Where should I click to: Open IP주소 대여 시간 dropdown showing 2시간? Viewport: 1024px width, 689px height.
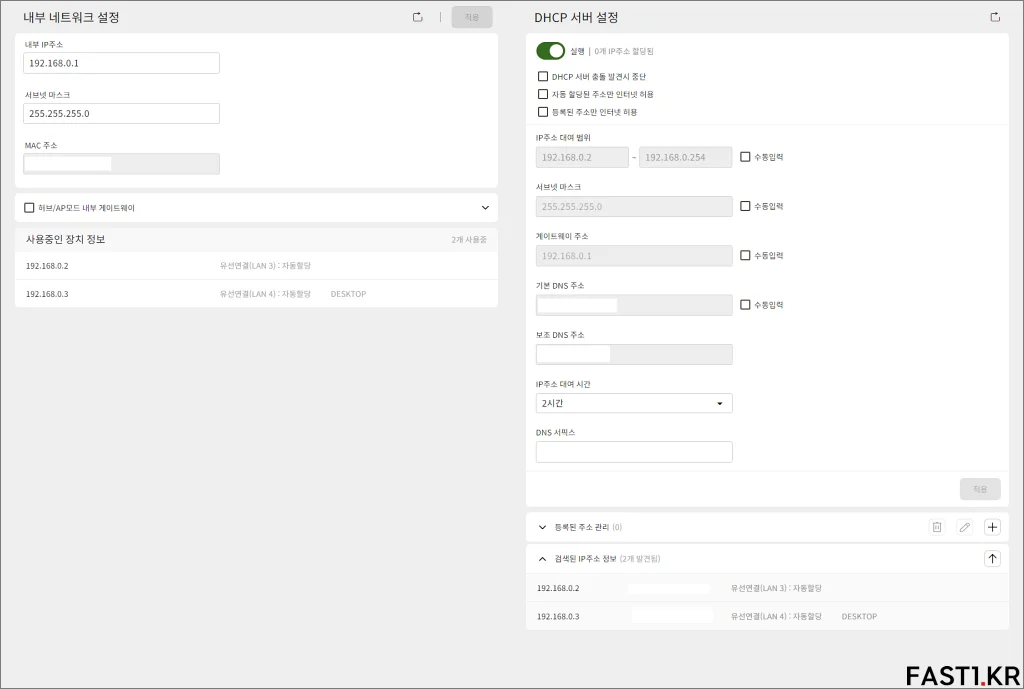coord(634,403)
